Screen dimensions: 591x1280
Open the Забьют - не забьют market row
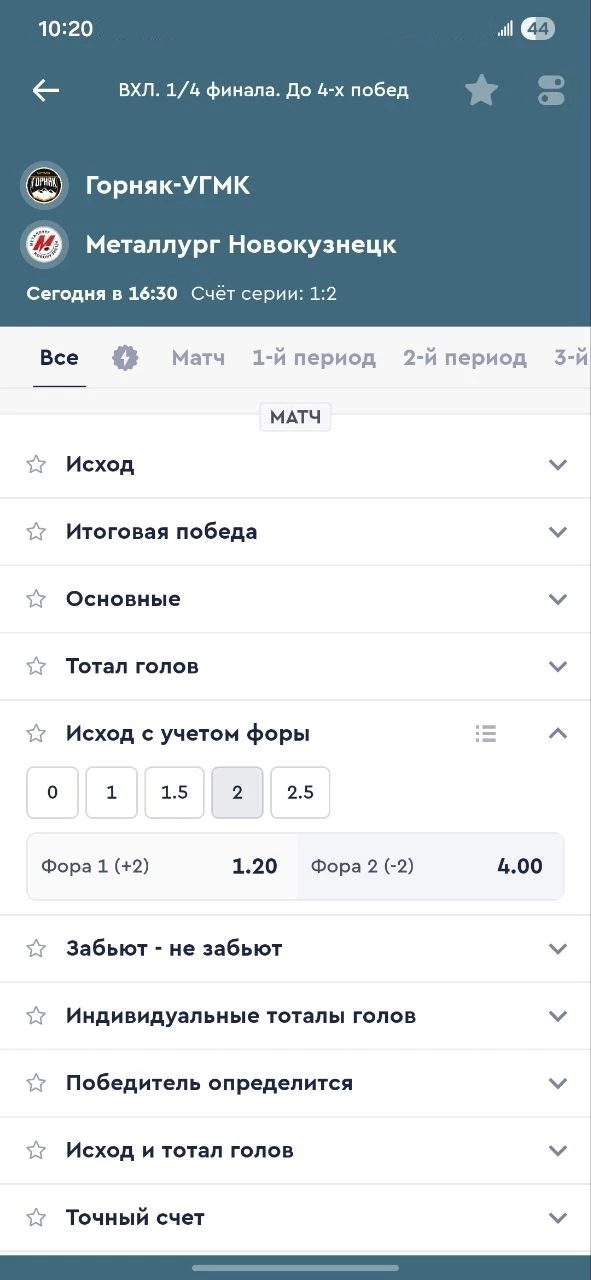[x=295, y=948]
